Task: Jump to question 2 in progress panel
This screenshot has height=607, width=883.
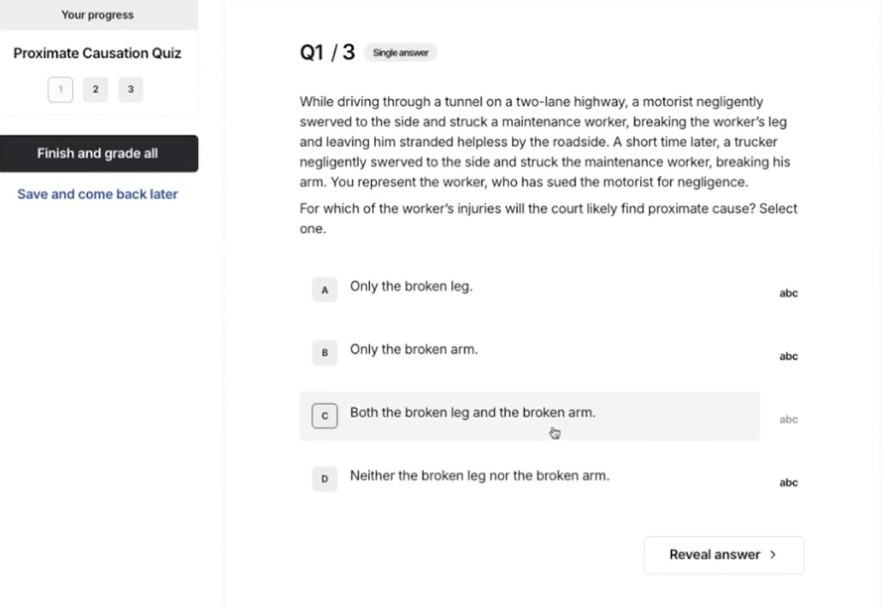Action: tap(95, 90)
